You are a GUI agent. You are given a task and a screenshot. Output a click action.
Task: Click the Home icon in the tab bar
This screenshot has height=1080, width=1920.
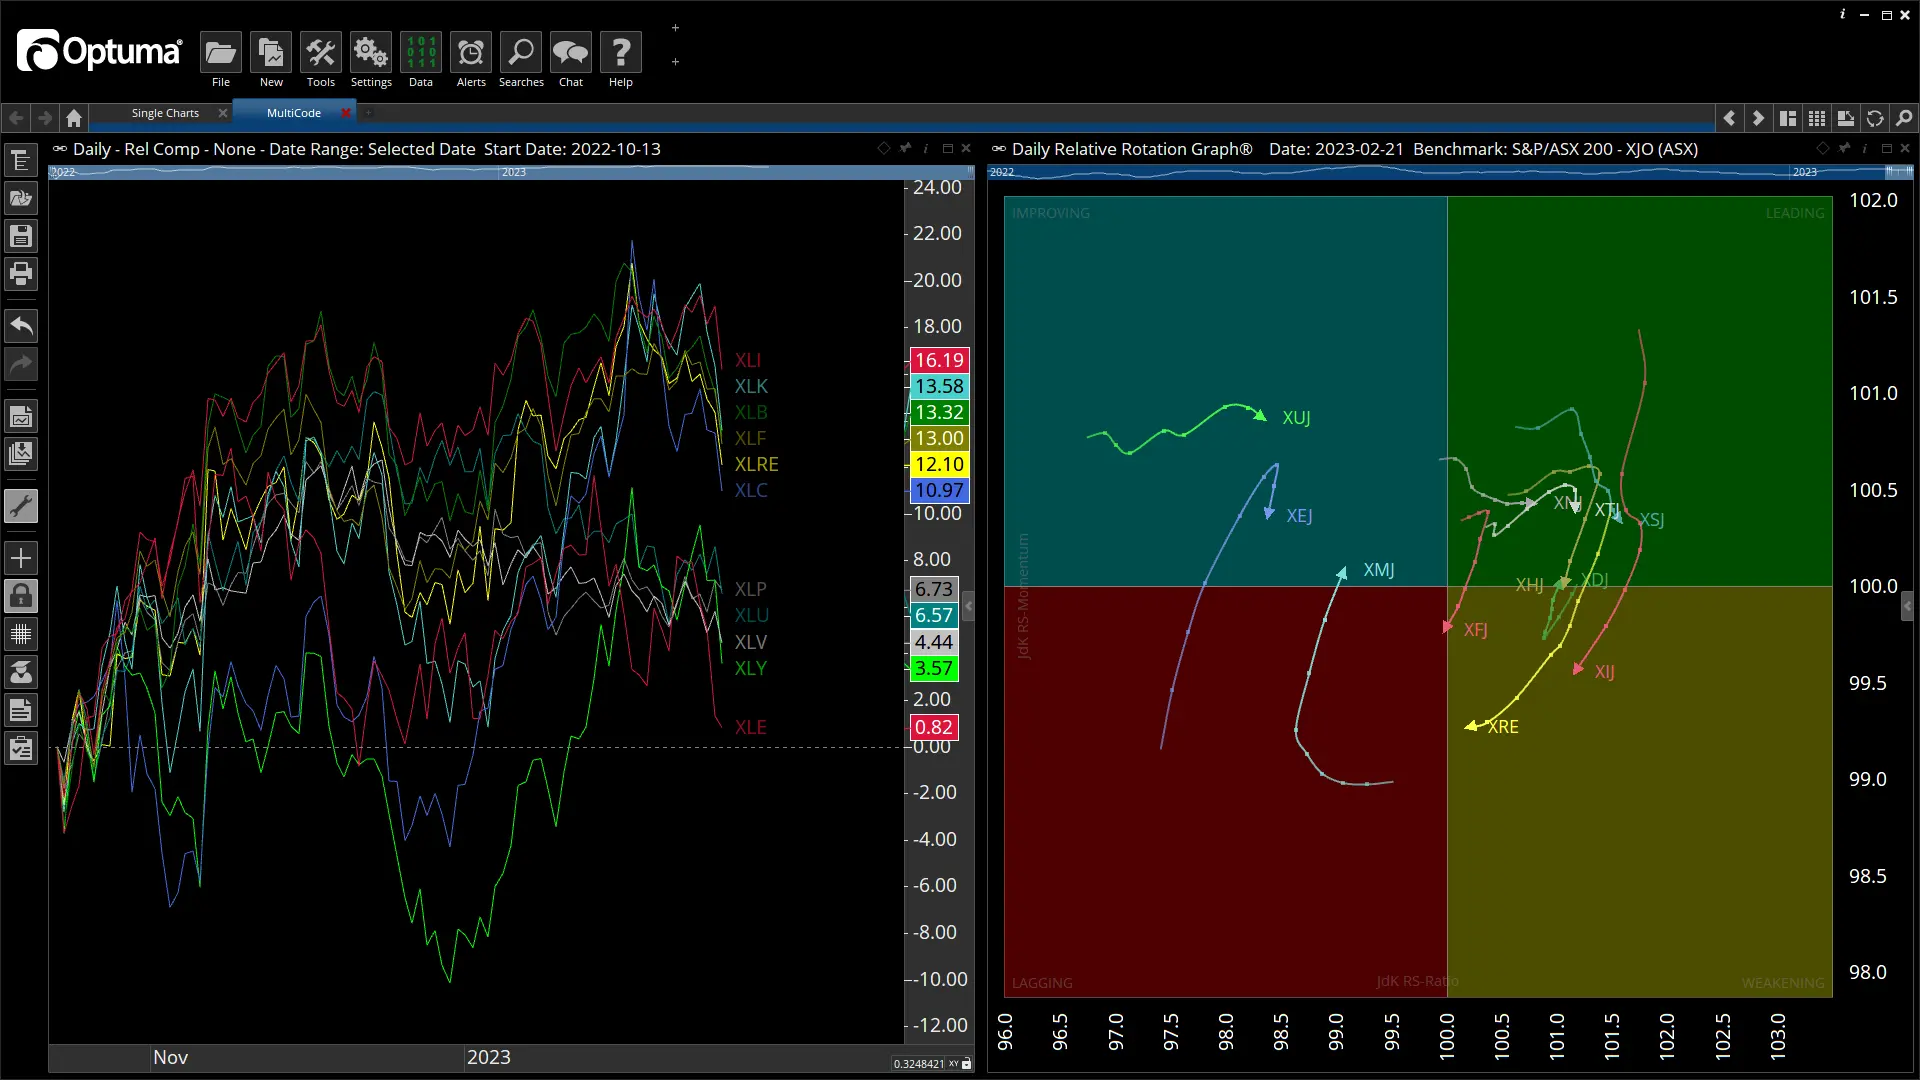[74, 118]
